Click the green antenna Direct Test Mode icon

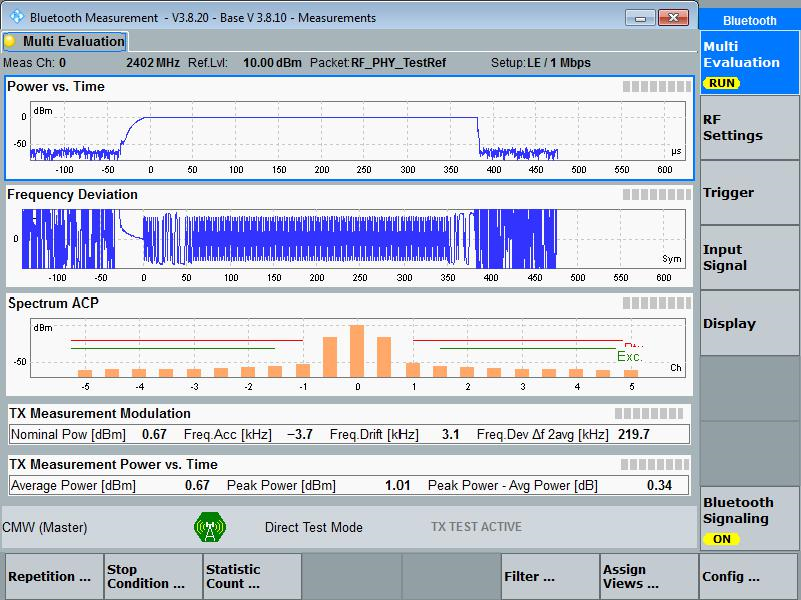tap(210, 527)
